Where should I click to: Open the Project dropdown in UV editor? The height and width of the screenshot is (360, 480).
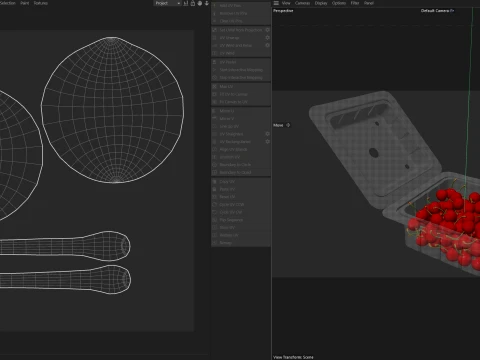[x=168, y=3]
